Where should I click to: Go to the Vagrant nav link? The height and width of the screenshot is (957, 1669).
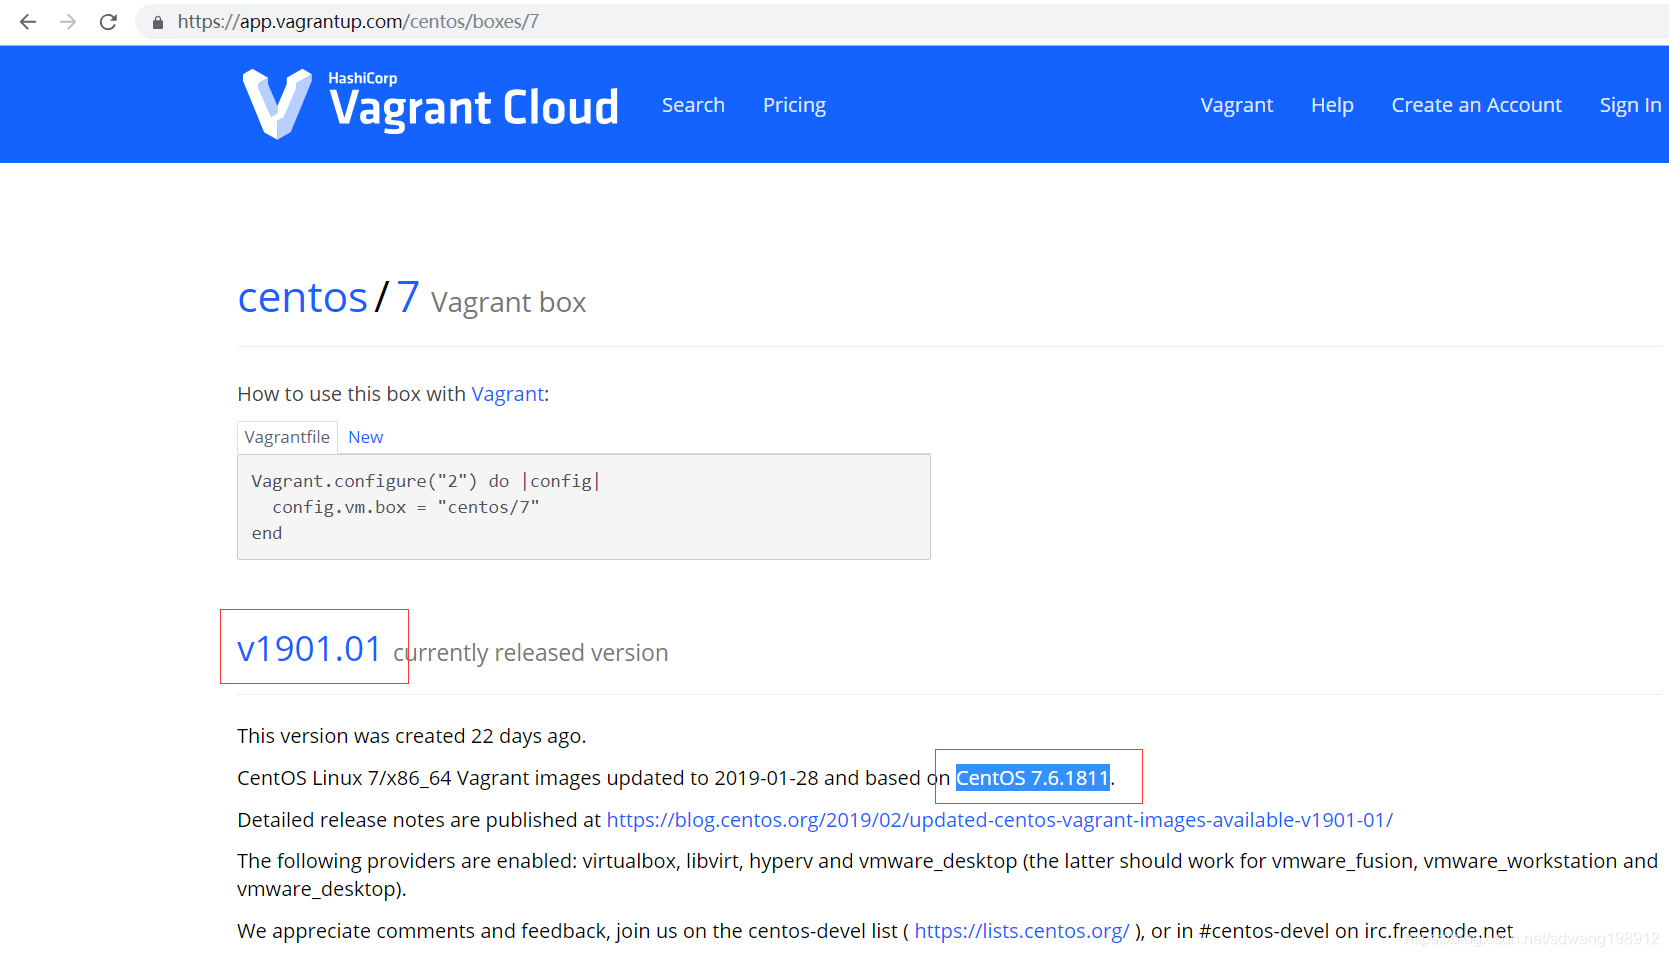tap(1236, 105)
